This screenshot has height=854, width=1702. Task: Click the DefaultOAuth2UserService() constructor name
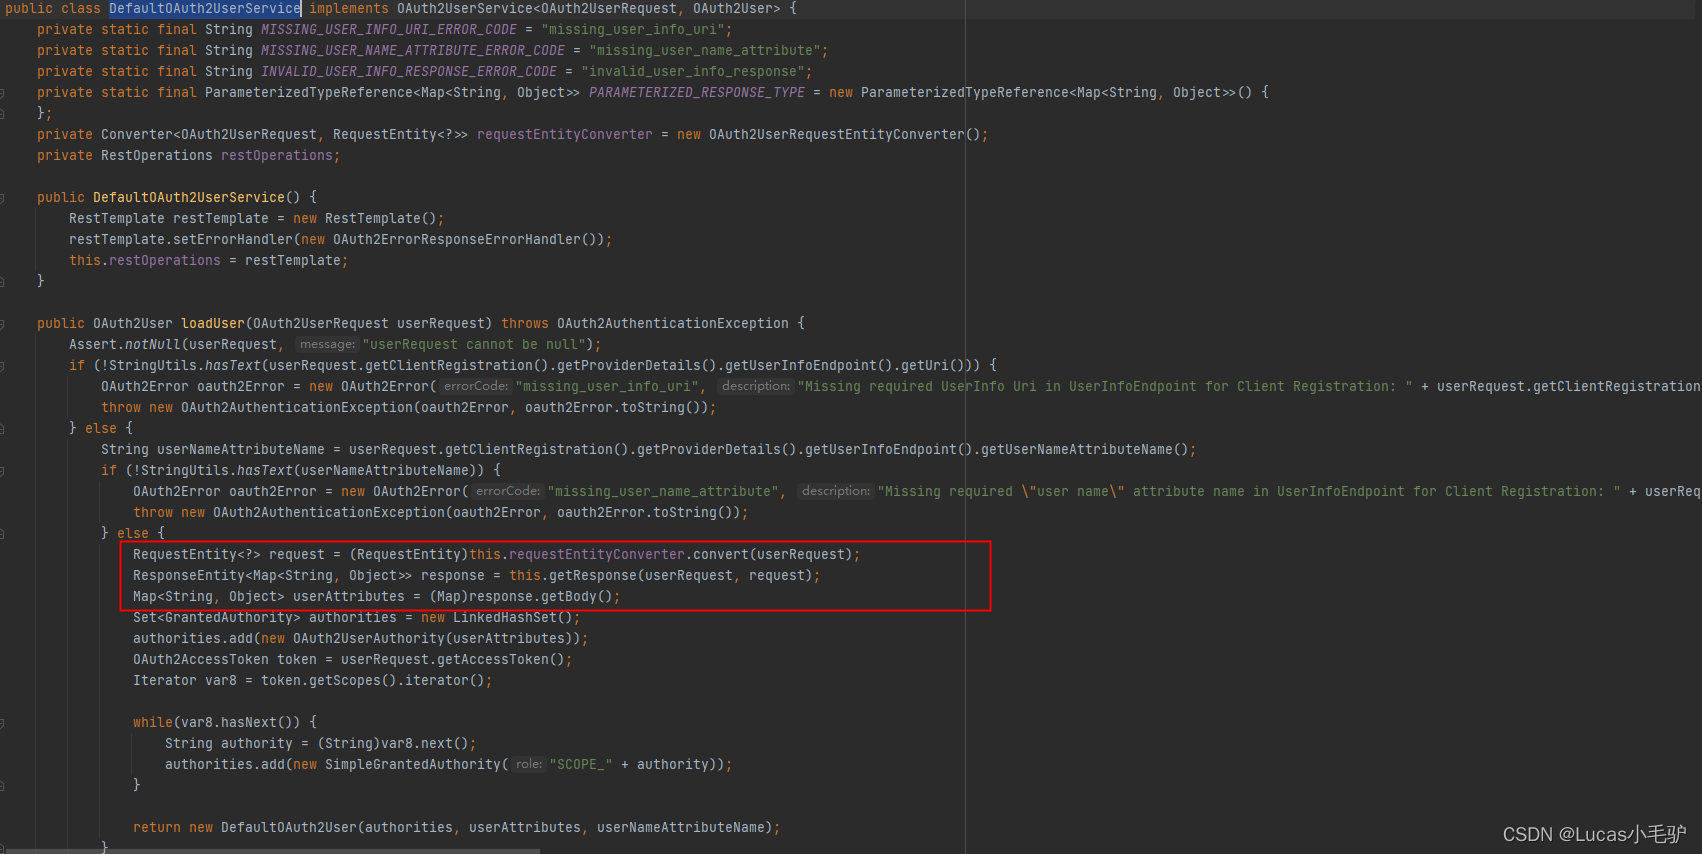point(189,197)
